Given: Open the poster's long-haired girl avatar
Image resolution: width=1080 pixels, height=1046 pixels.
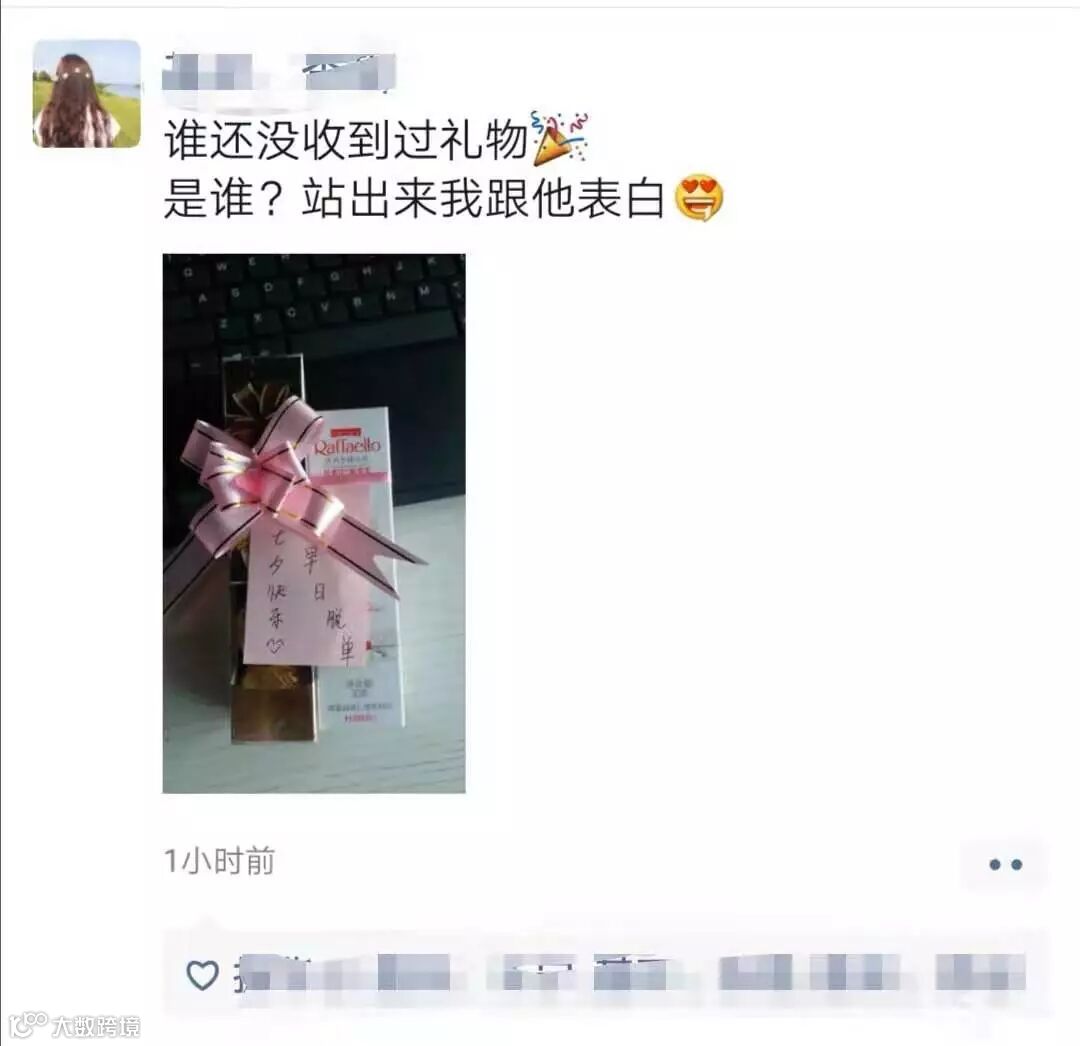Looking at the screenshot, I should [87, 94].
